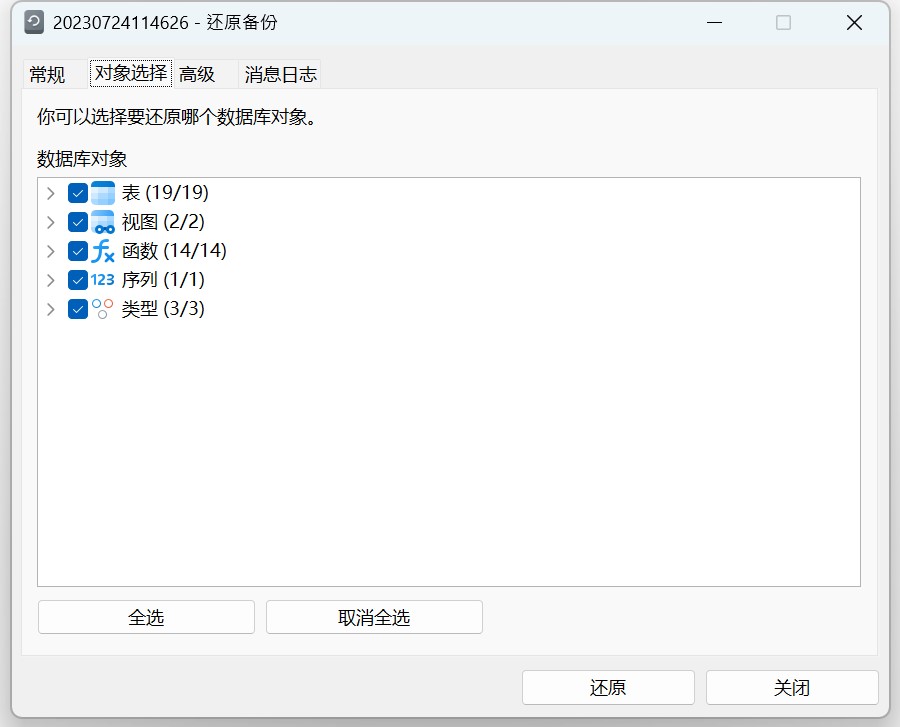Uncheck the 表 (19/19) checkbox
This screenshot has height=727, width=900.
(77, 193)
